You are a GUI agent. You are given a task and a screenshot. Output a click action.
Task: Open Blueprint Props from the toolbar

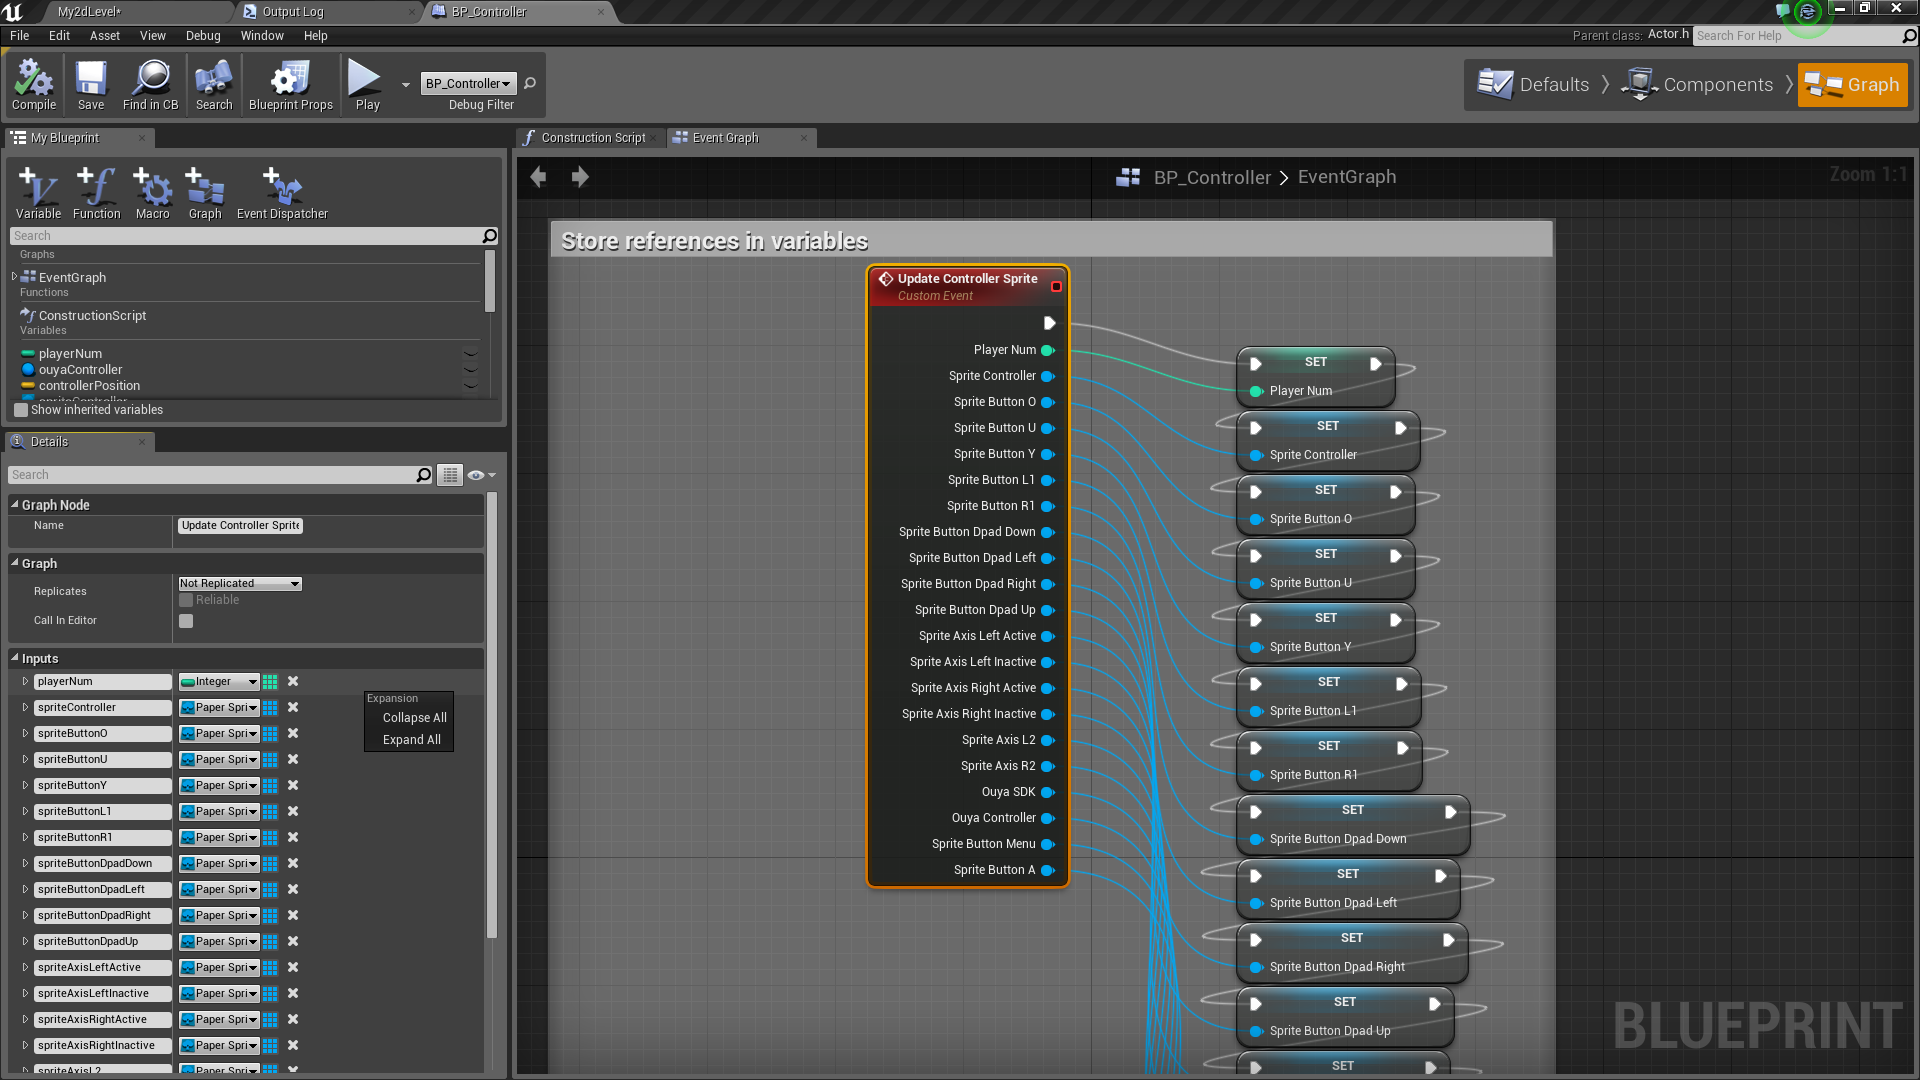[290, 85]
